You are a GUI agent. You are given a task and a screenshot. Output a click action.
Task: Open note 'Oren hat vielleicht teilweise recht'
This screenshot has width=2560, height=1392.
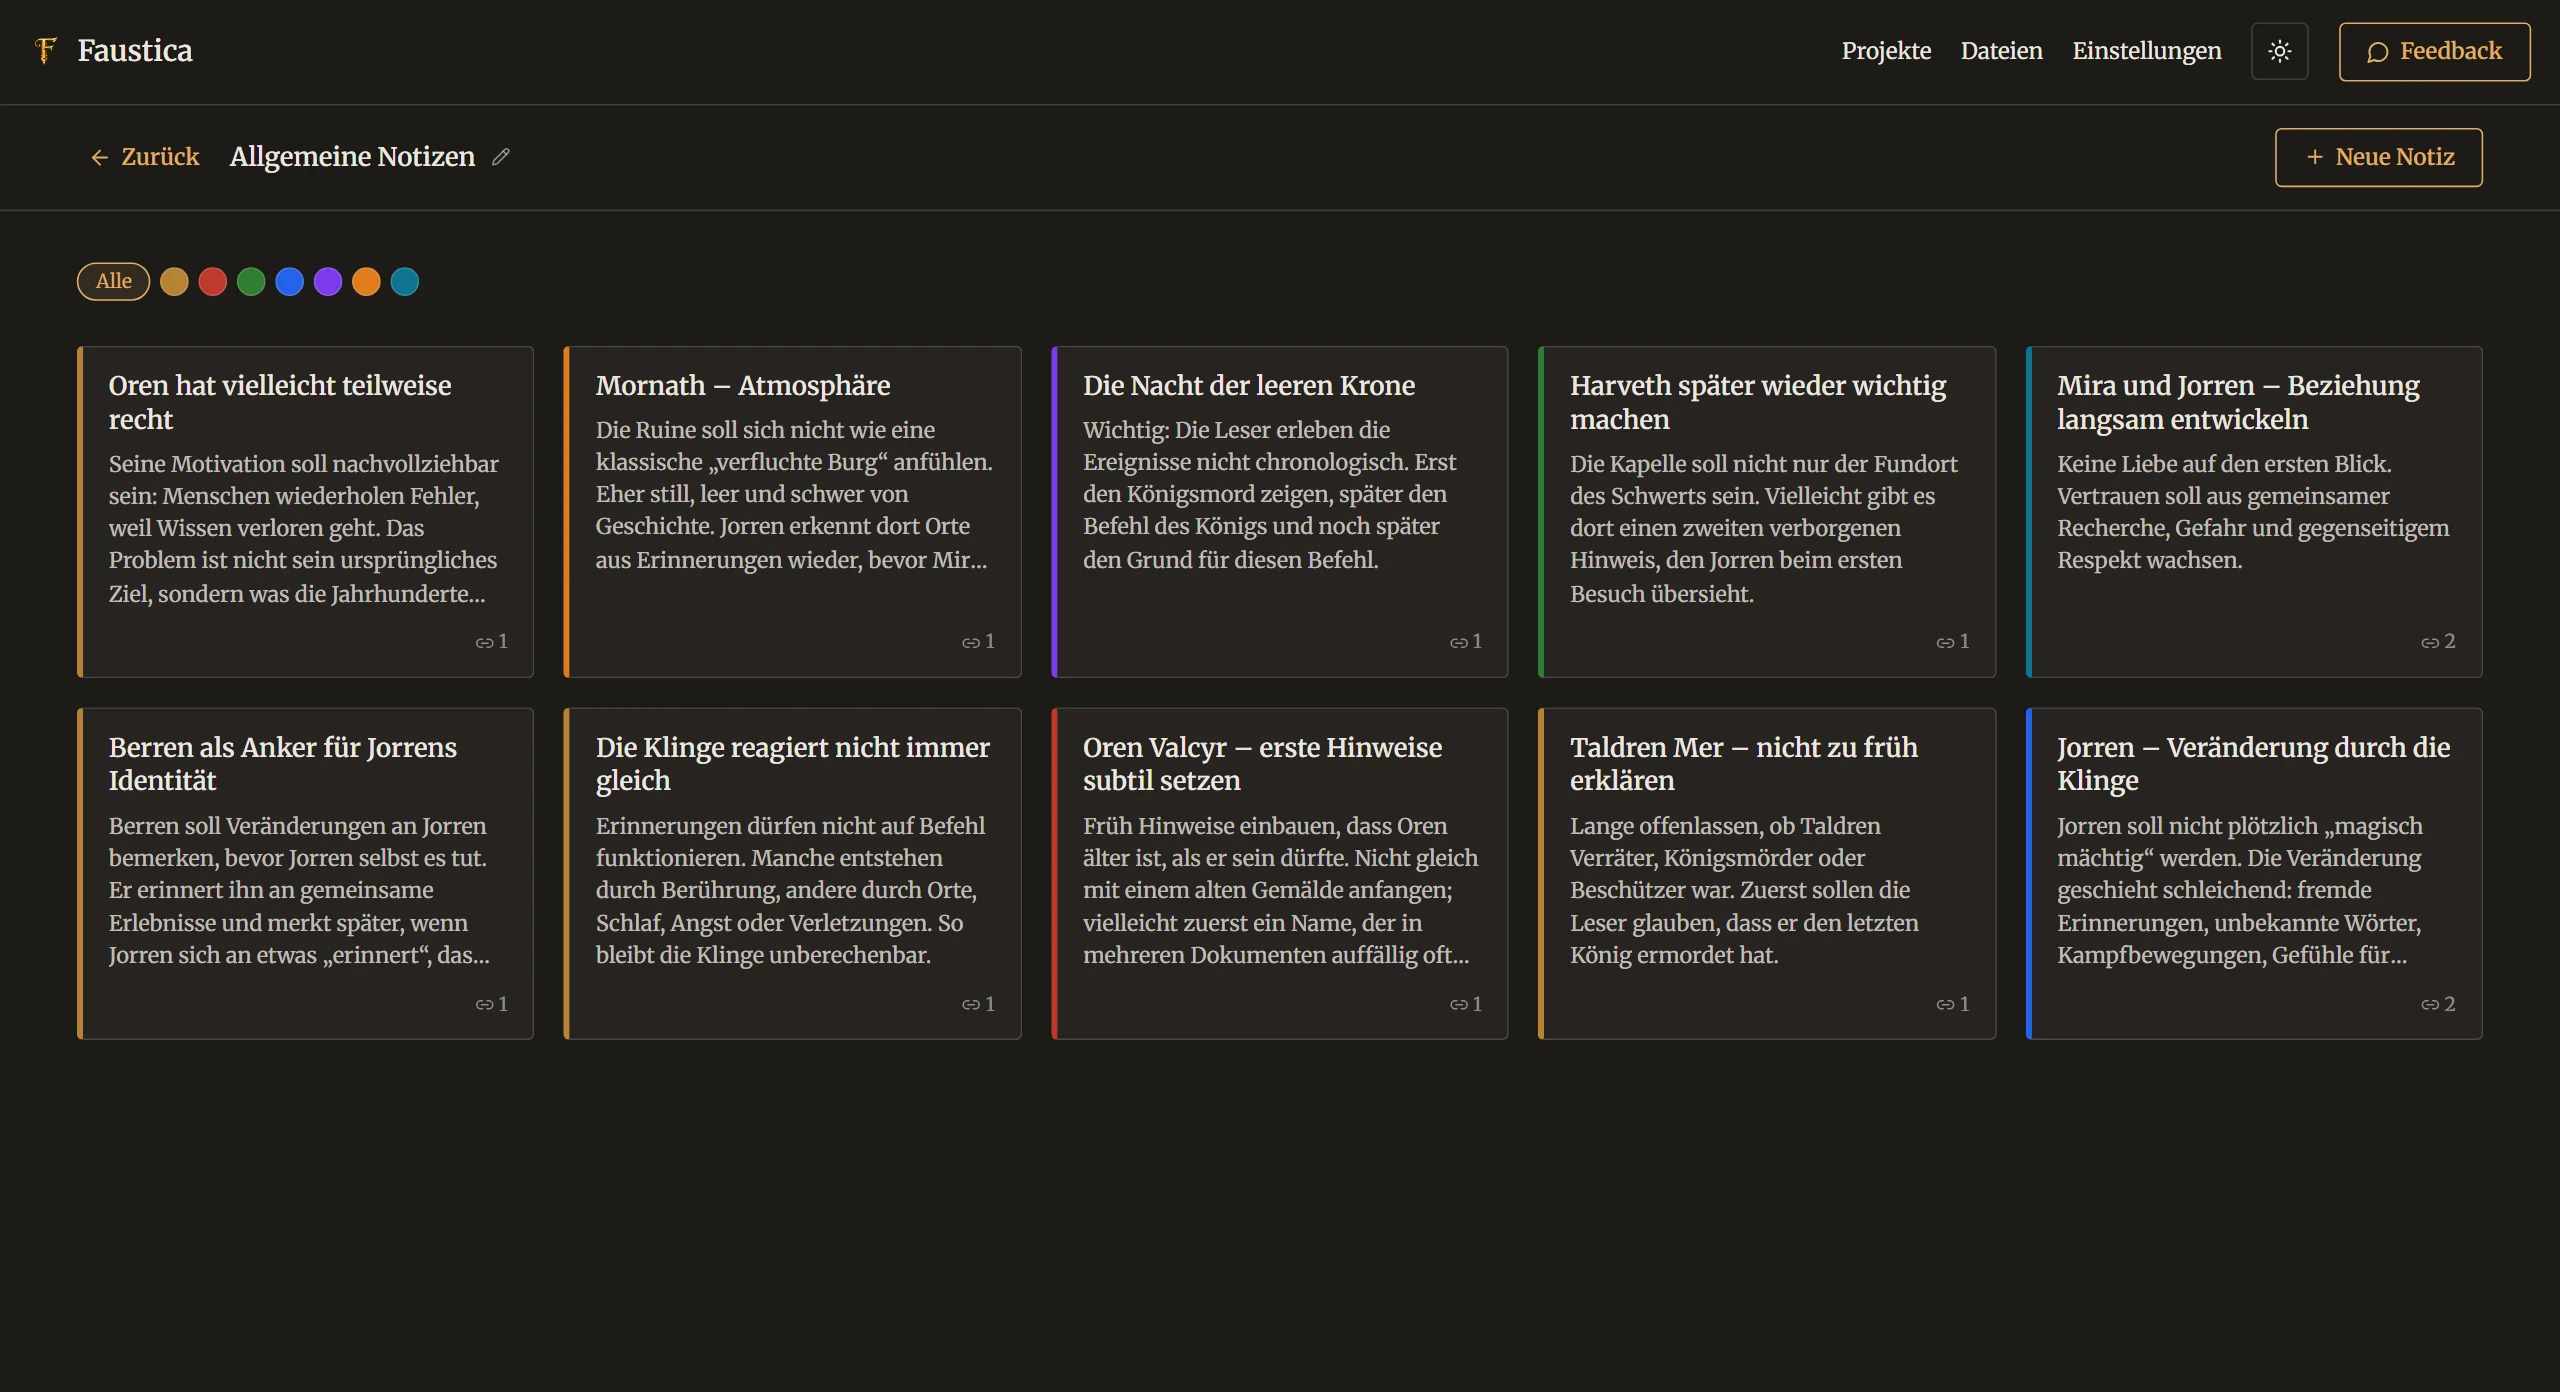pos(305,511)
